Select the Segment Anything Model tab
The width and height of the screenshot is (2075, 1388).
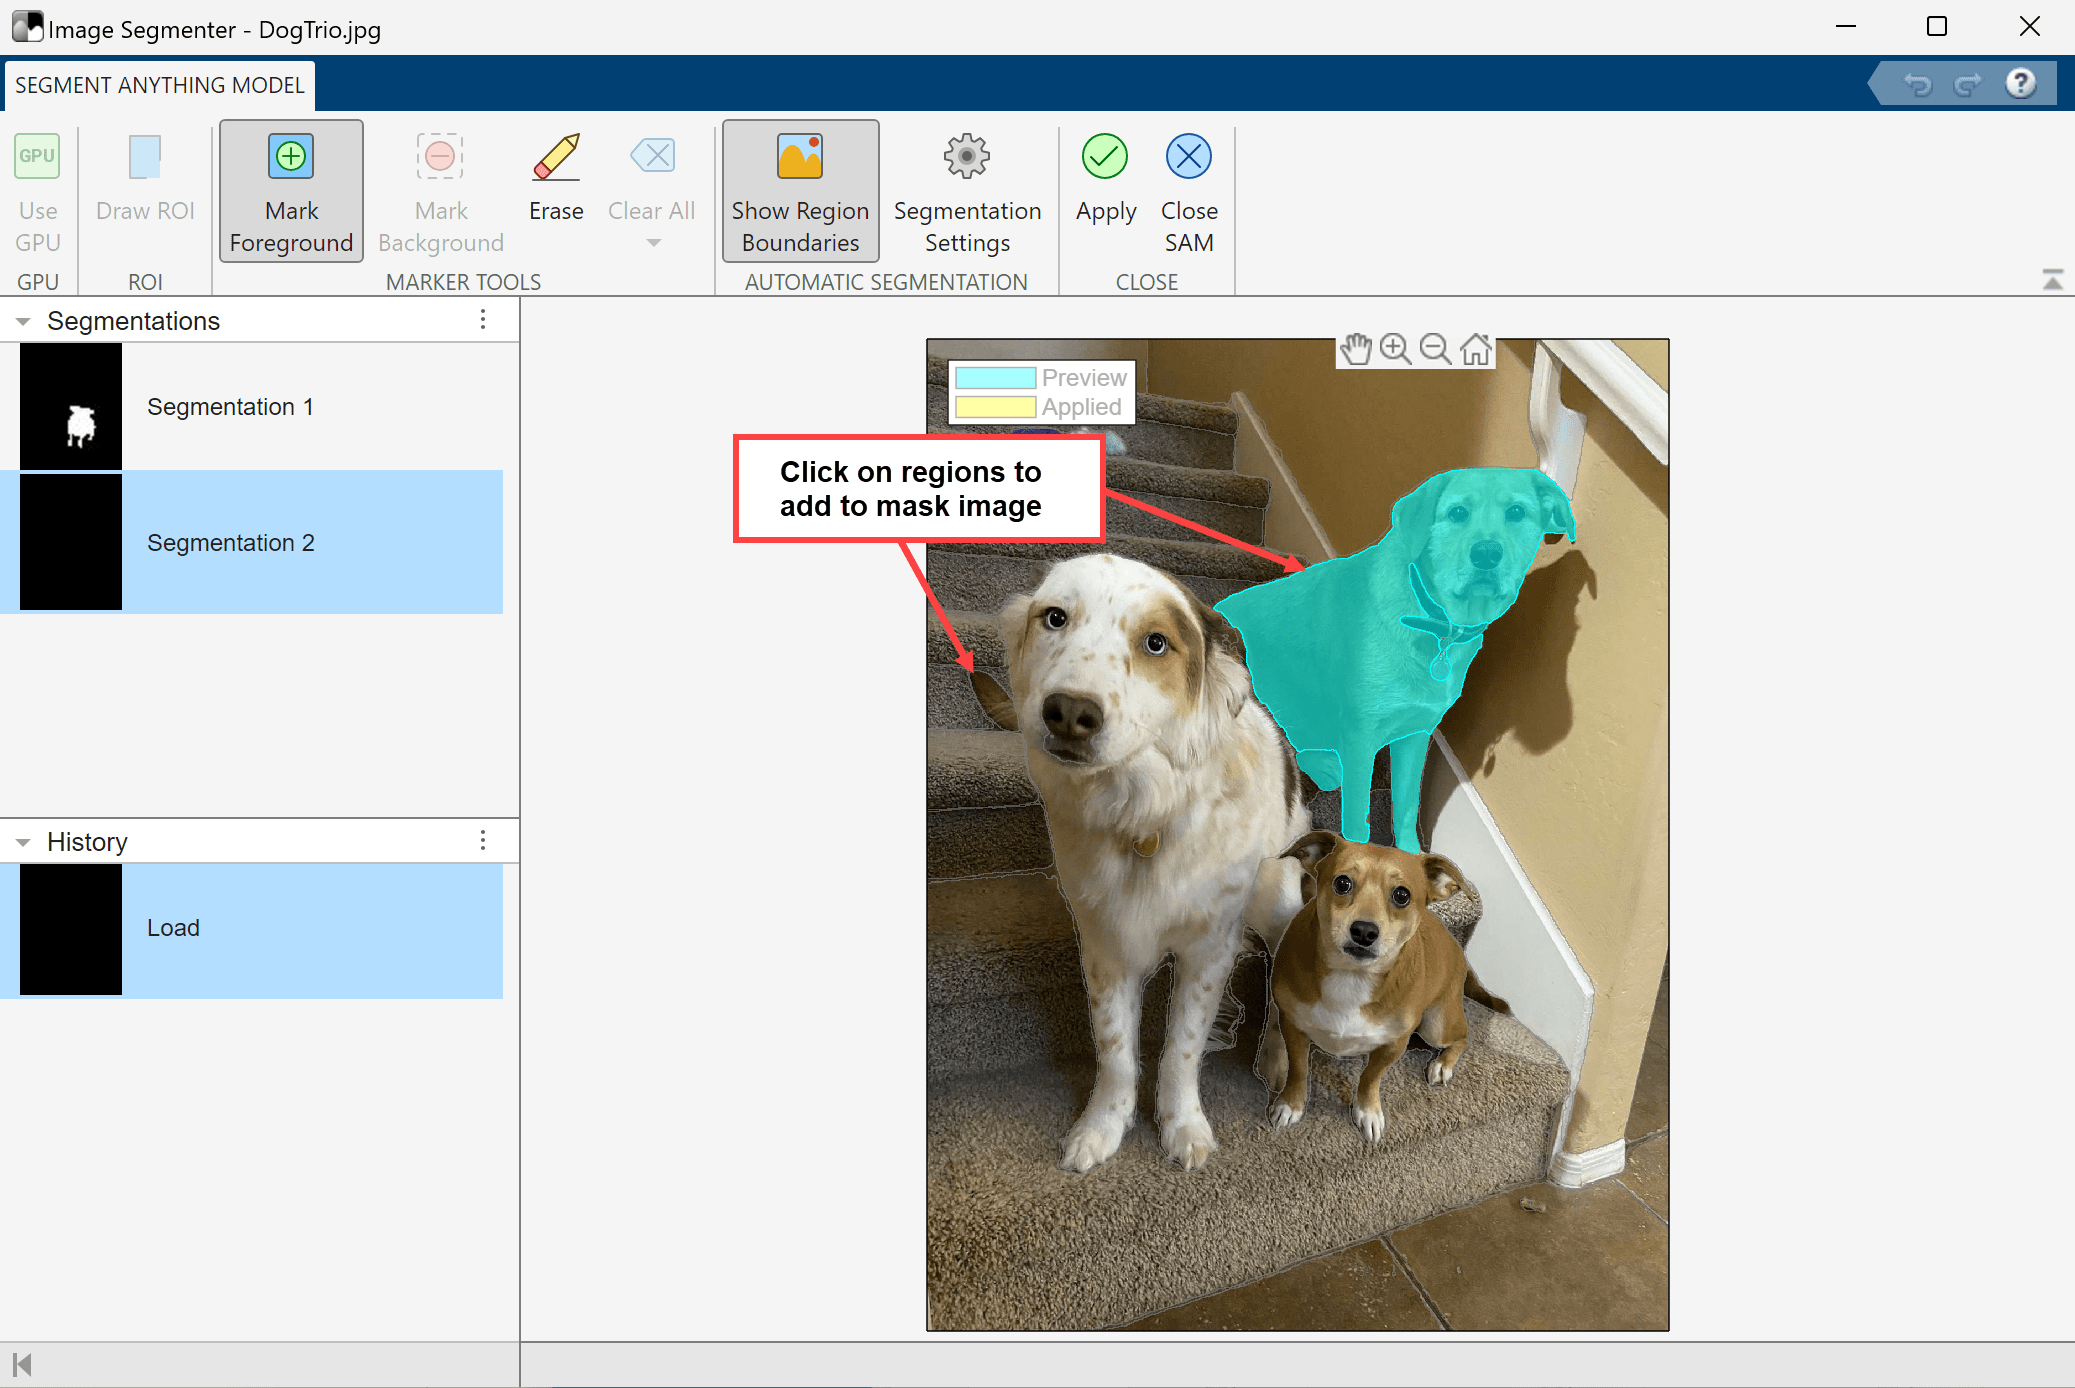[160, 85]
